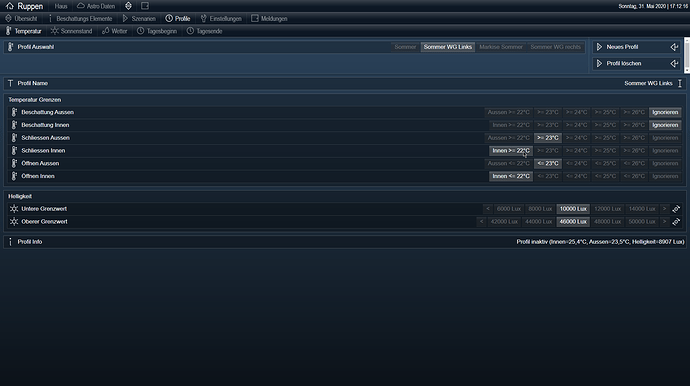Click the square window icon in top bar
The width and height of the screenshot is (690, 386).
point(145,6)
